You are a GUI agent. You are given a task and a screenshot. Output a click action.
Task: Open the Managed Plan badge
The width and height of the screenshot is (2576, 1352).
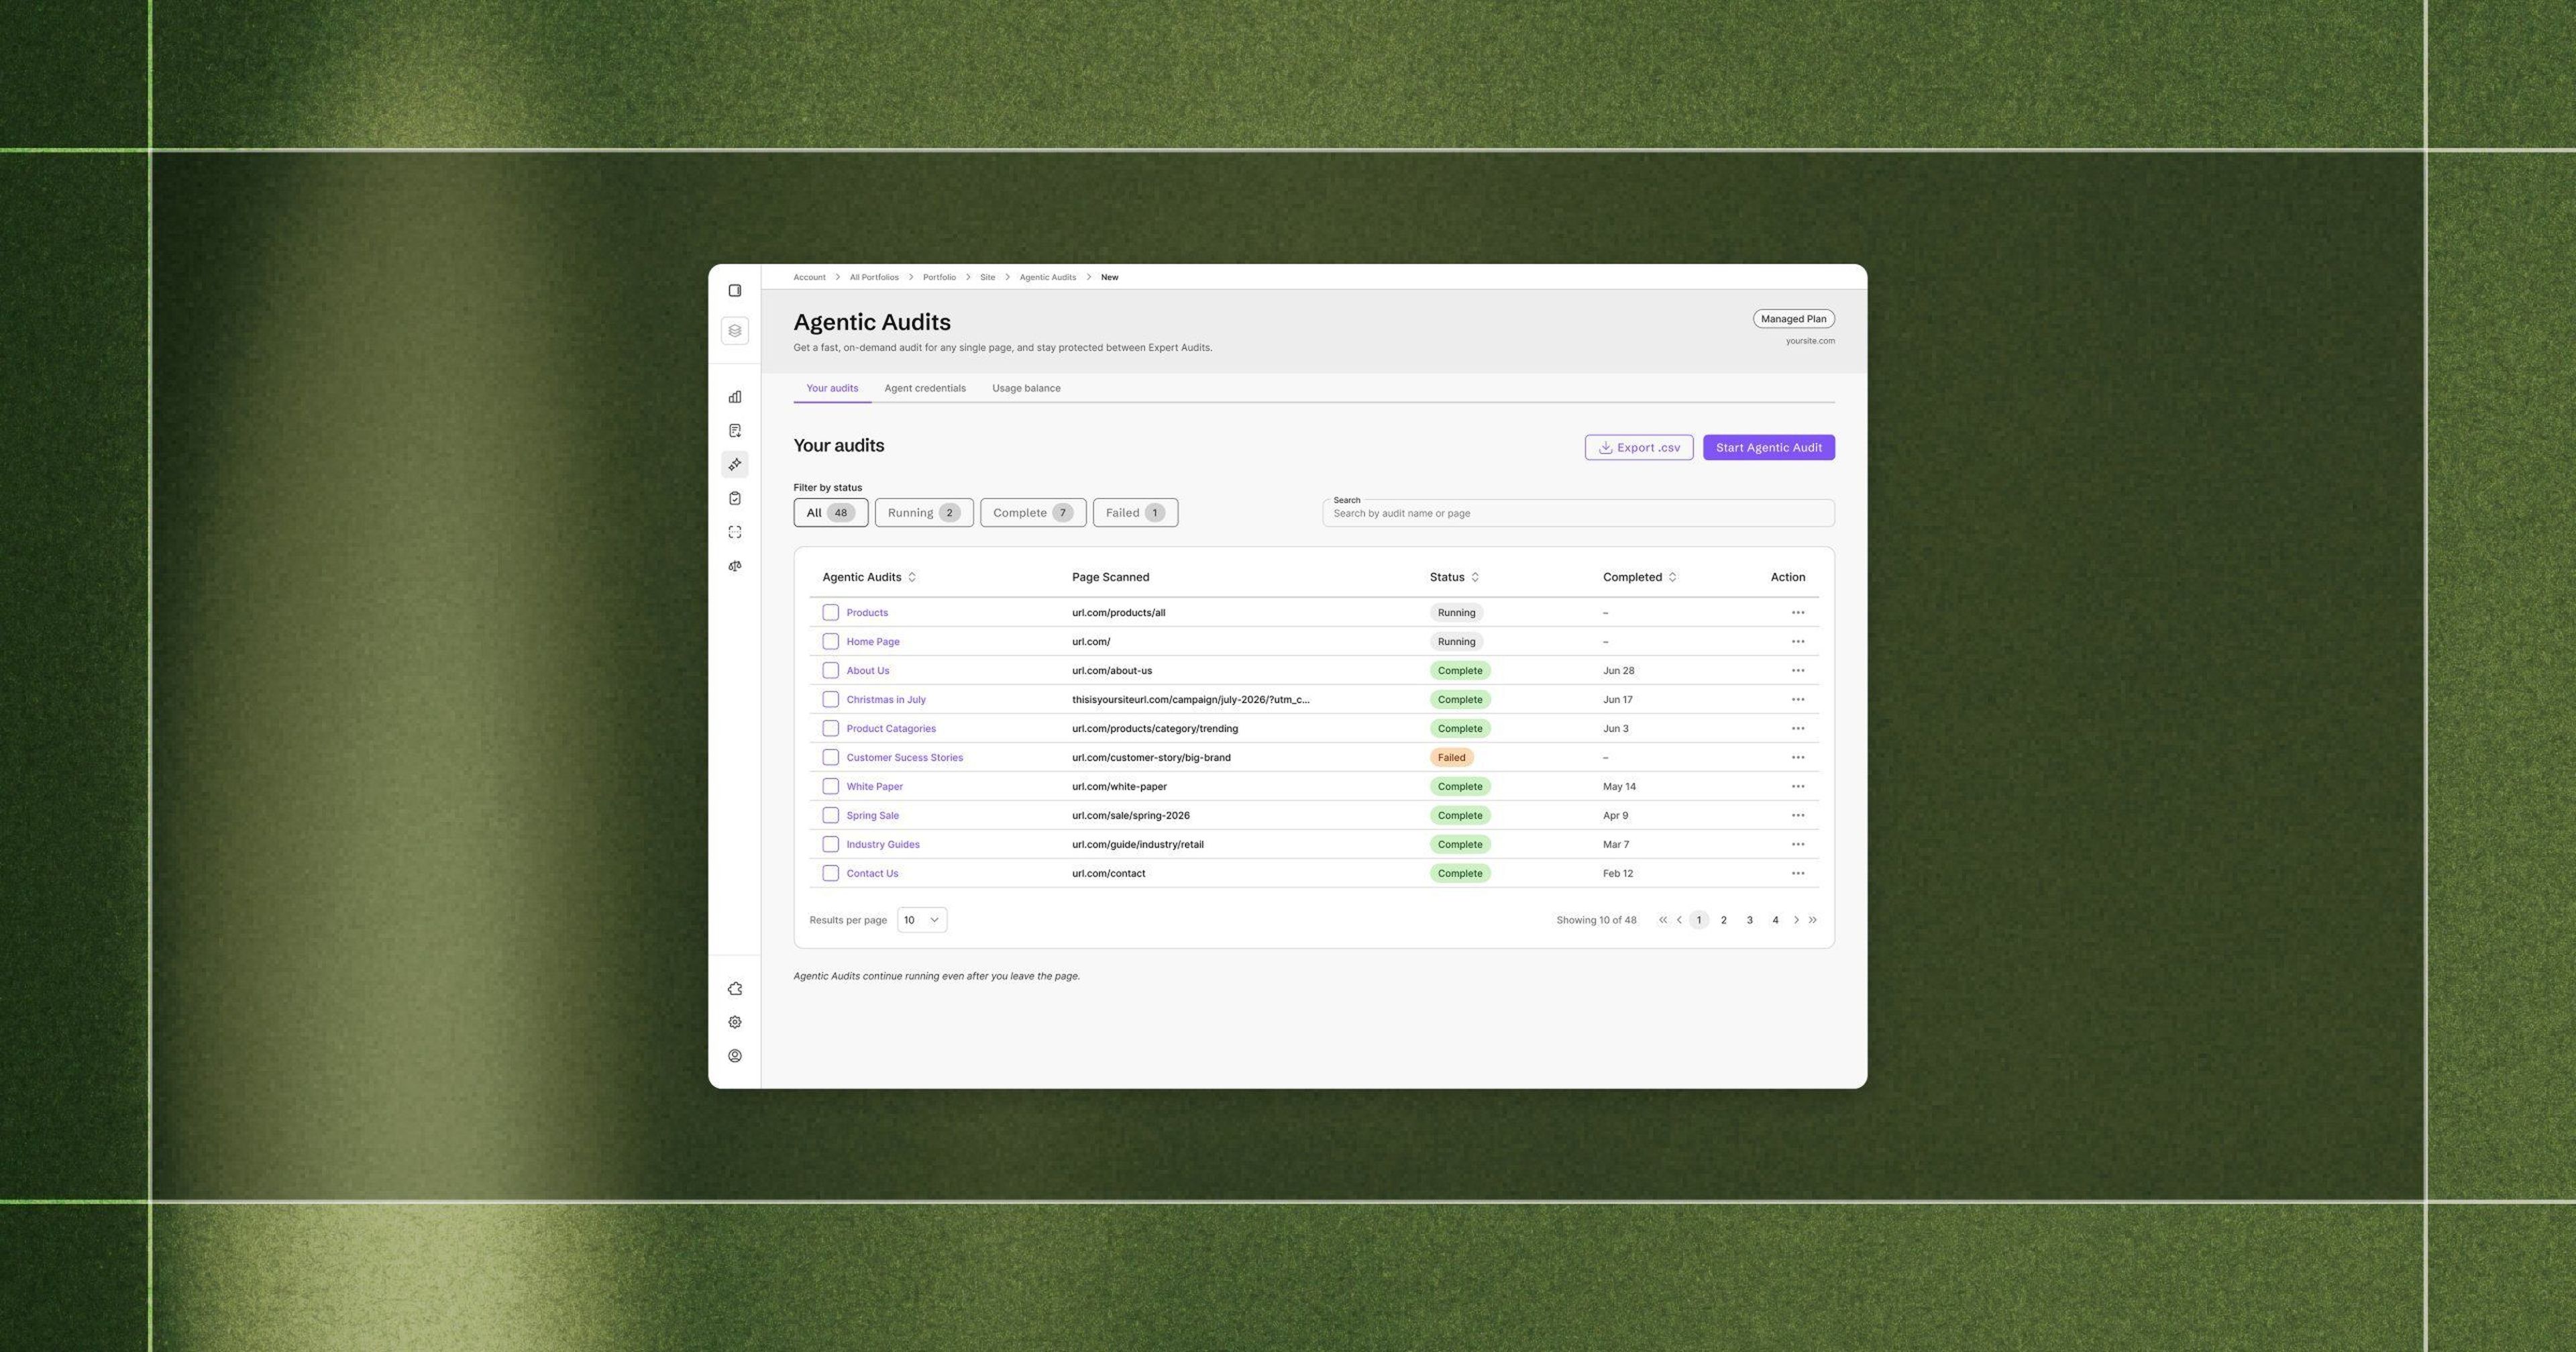pyautogui.click(x=1793, y=319)
